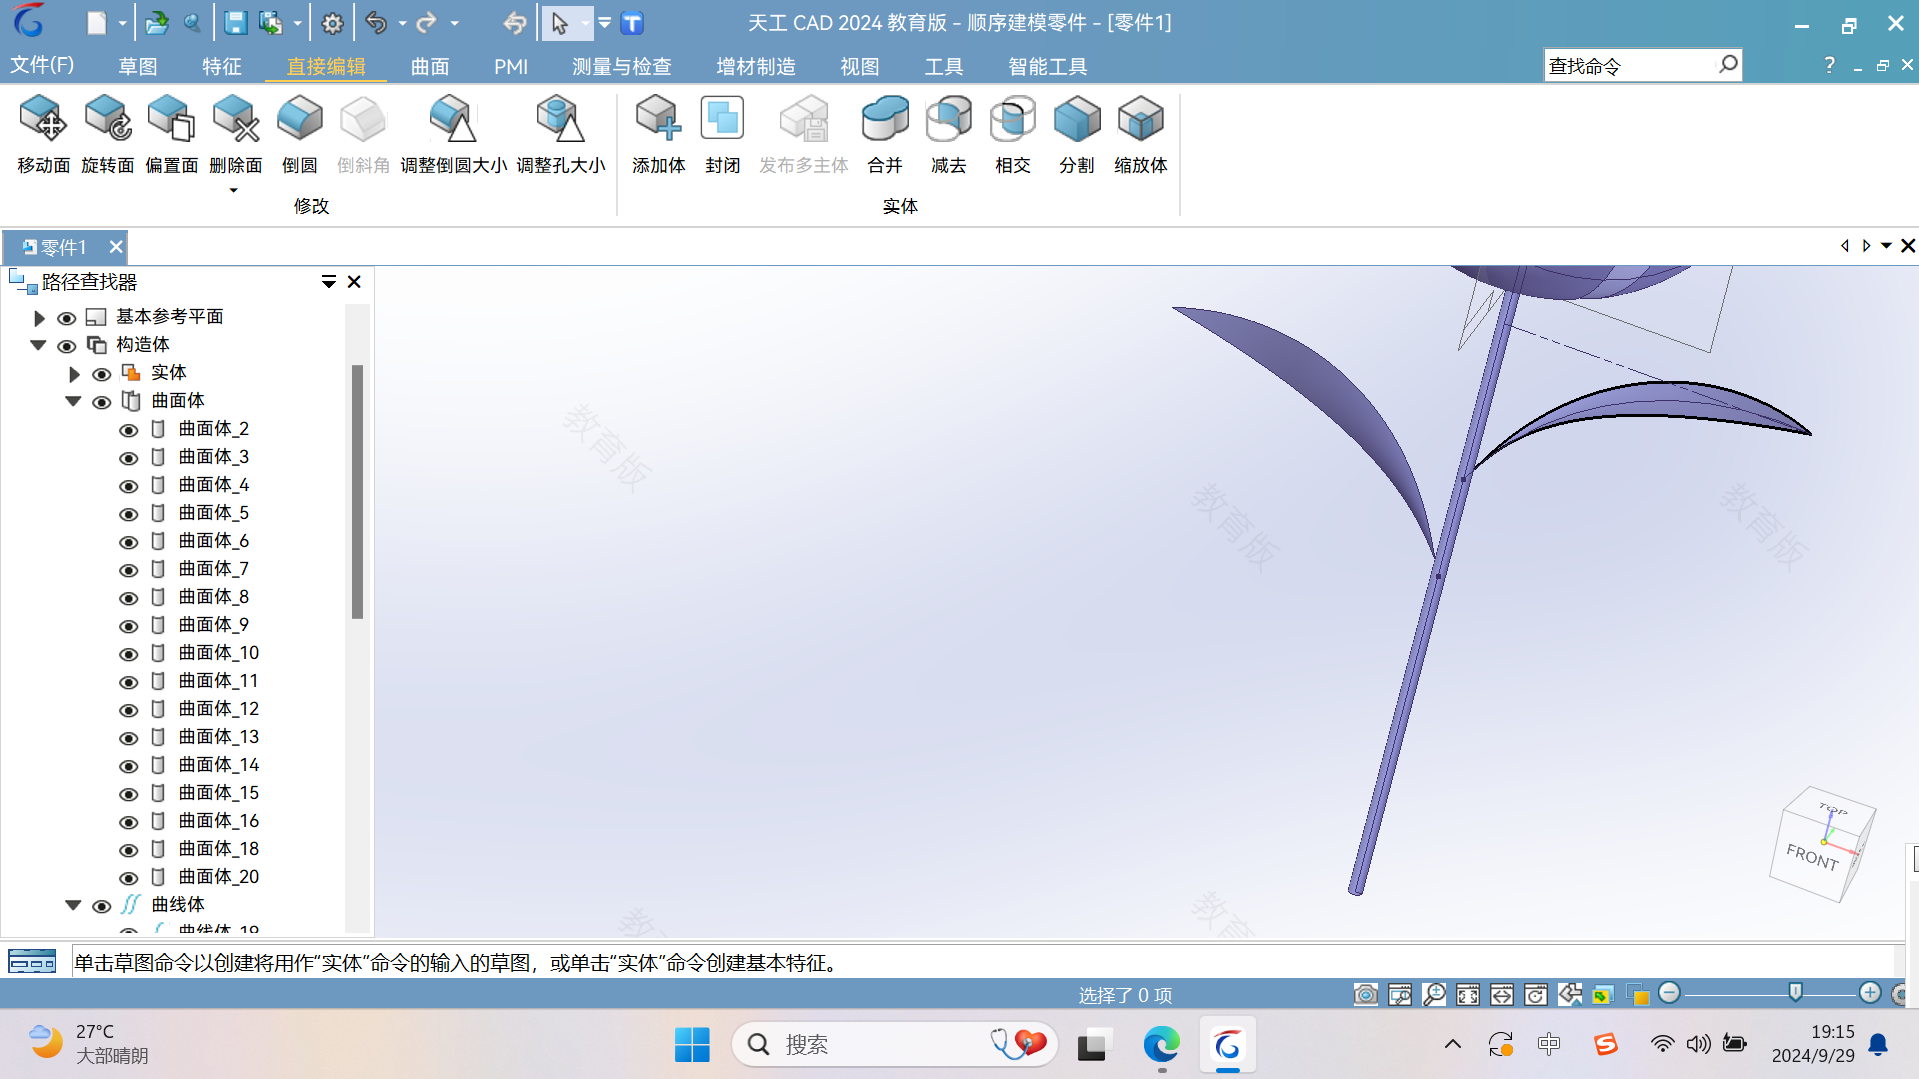1919x1079 pixels.
Task: Click the New document icon
Action: pos(96,23)
